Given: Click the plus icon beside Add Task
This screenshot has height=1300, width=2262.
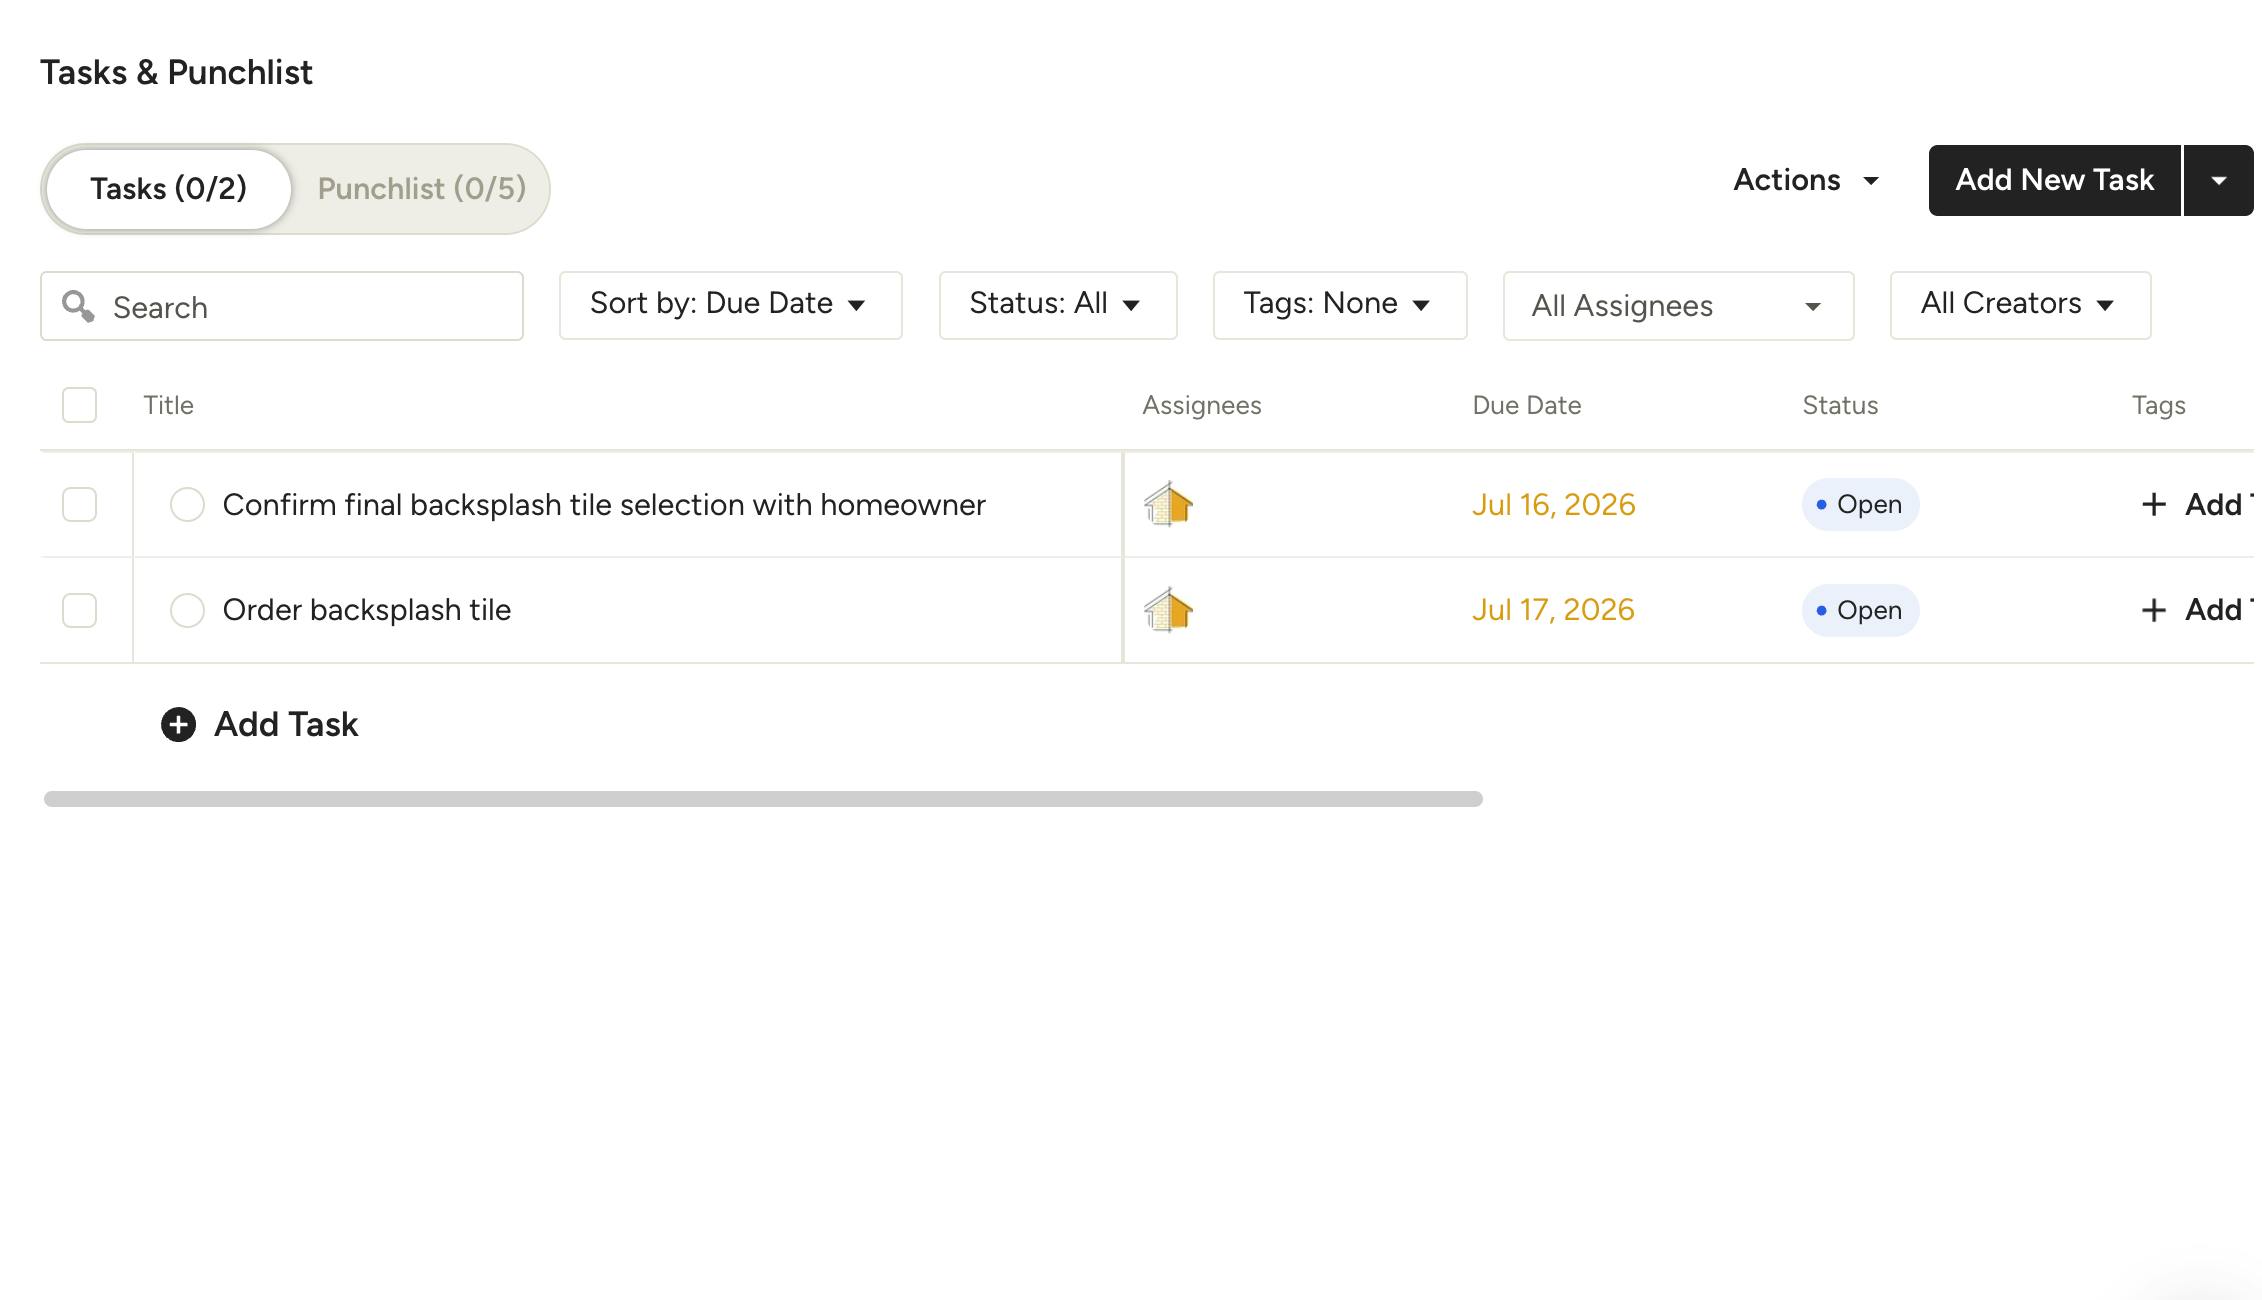Looking at the screenshot, I should (179, 724).
